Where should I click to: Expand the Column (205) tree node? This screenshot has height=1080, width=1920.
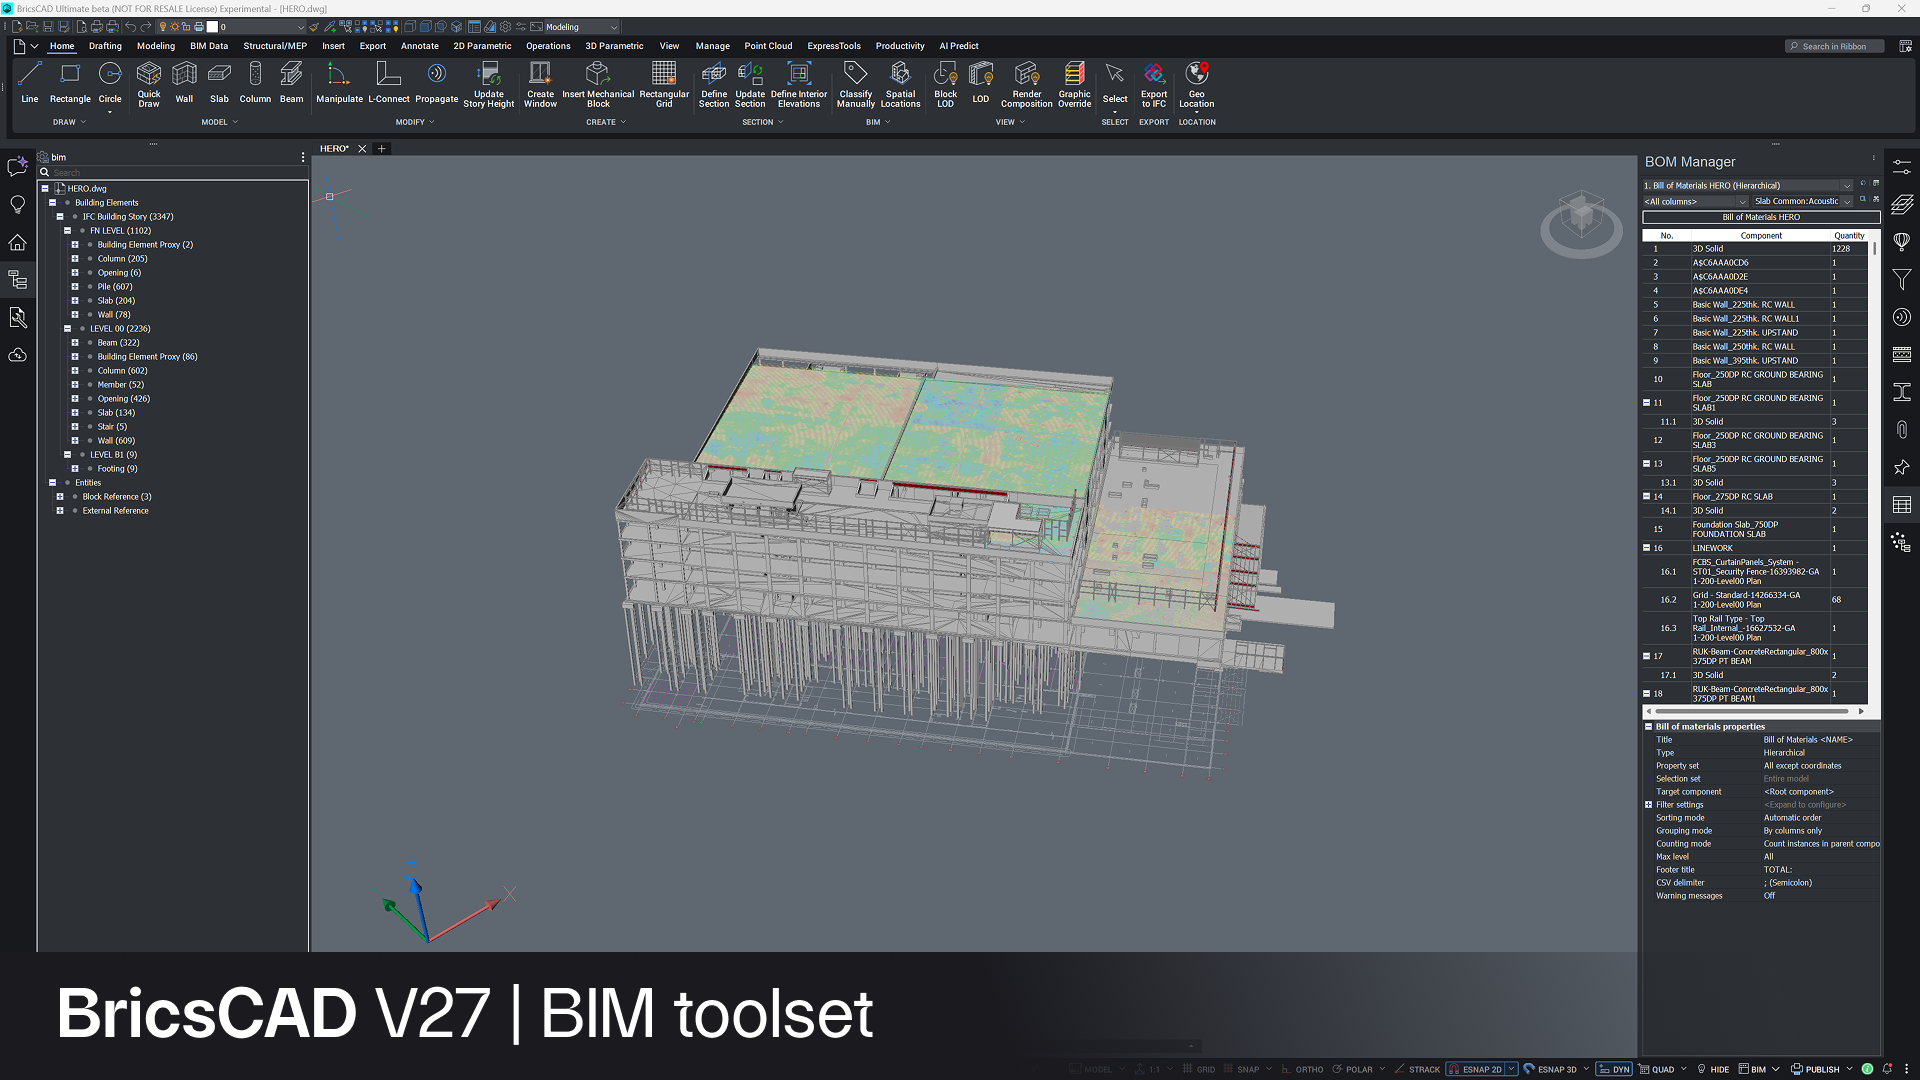74,258
